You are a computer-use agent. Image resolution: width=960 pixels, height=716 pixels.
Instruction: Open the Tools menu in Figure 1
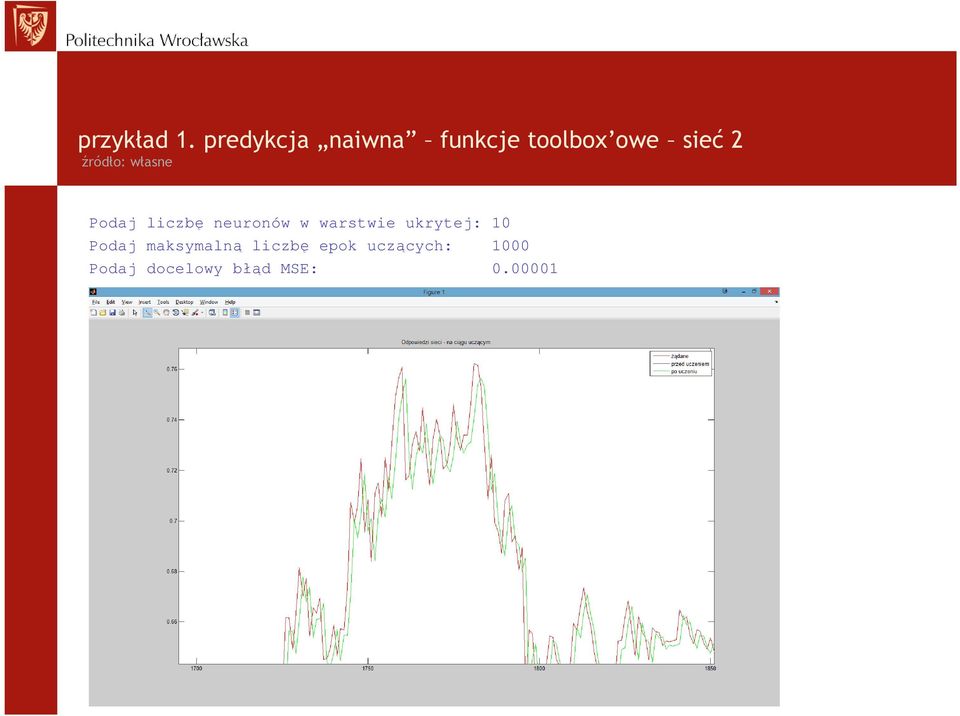click(x=163, y=302)
